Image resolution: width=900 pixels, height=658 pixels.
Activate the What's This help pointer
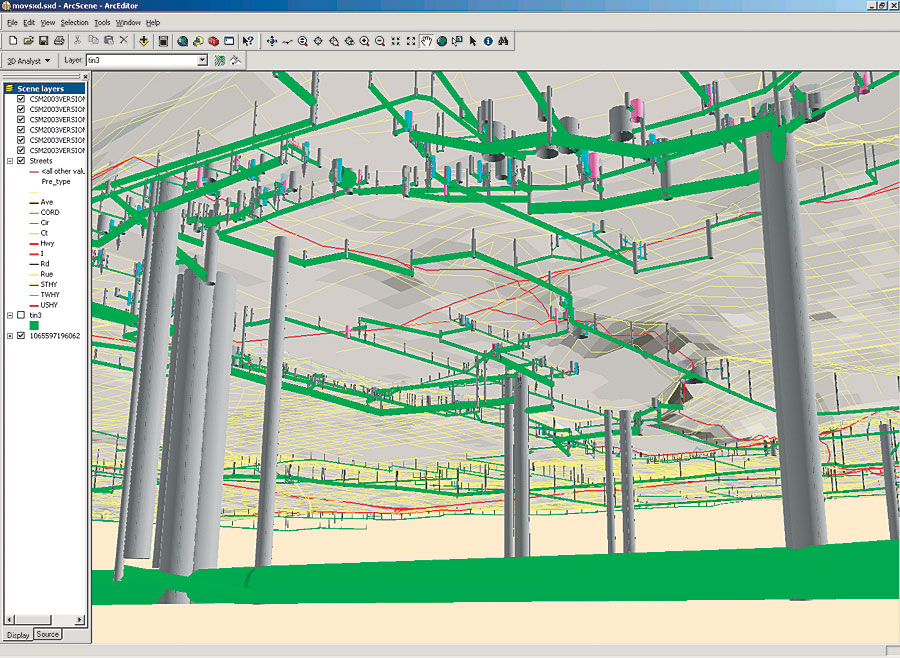coord(248,41)
